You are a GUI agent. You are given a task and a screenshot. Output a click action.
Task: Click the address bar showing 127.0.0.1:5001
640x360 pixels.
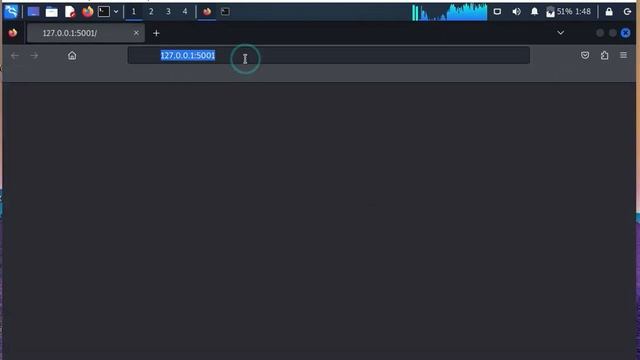(329, 56)
